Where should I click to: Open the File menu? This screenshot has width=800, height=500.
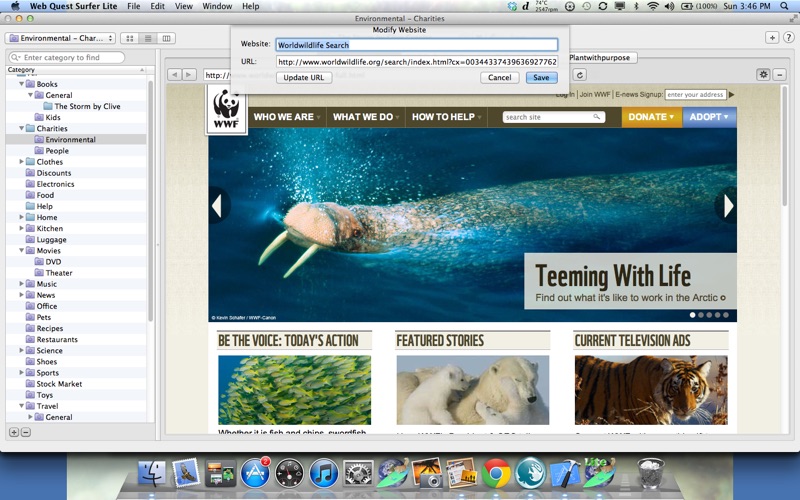click(134, 6)
